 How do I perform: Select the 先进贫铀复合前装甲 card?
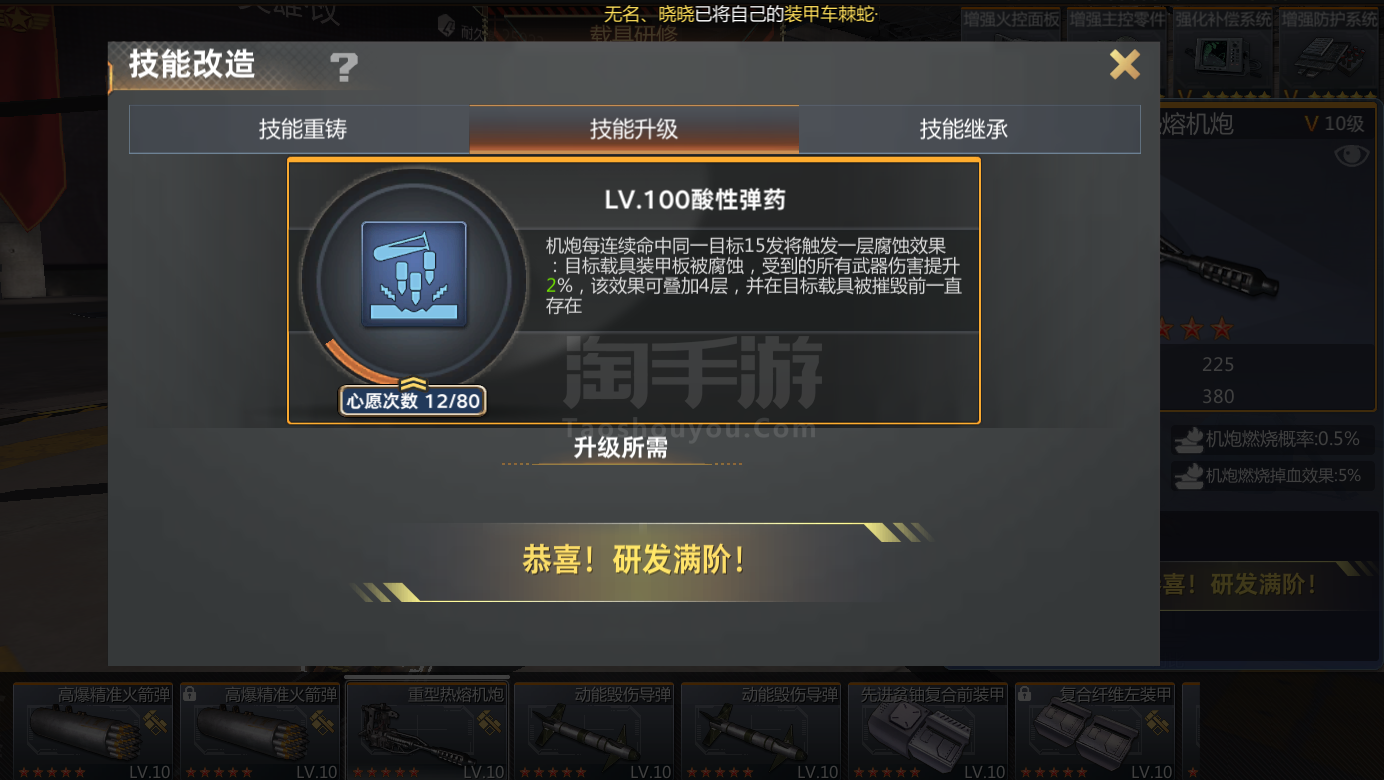tap(928, 731)
